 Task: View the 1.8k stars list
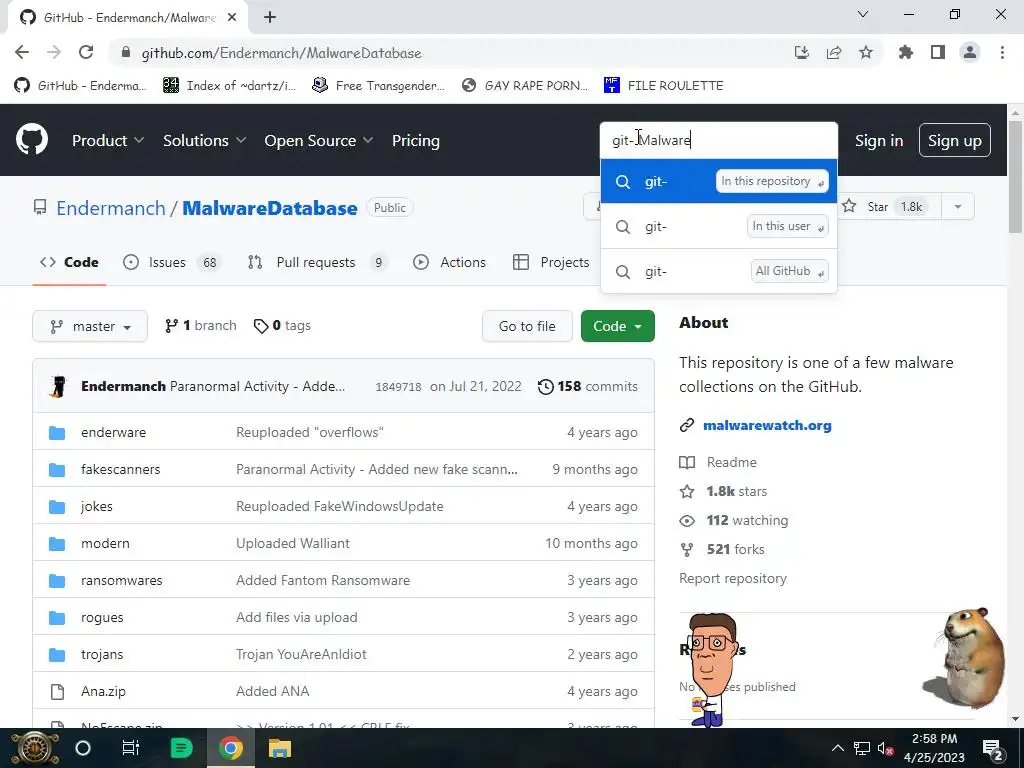(724, 491)
